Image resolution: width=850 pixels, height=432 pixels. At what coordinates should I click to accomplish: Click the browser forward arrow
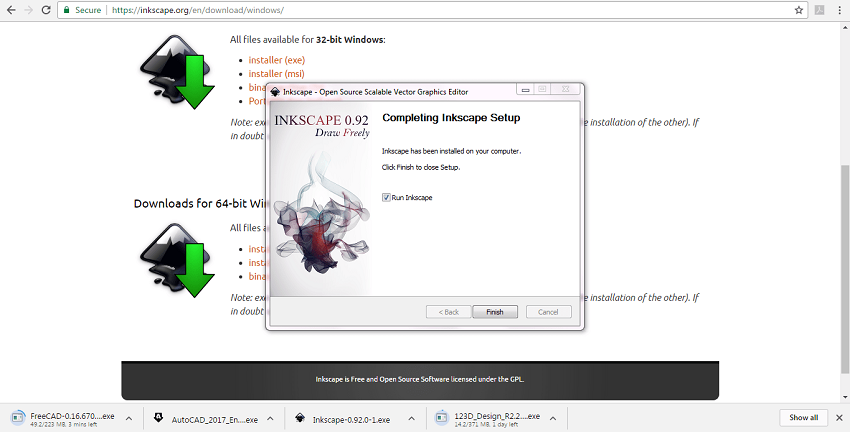pyautogui.click(x=29, y=10)
